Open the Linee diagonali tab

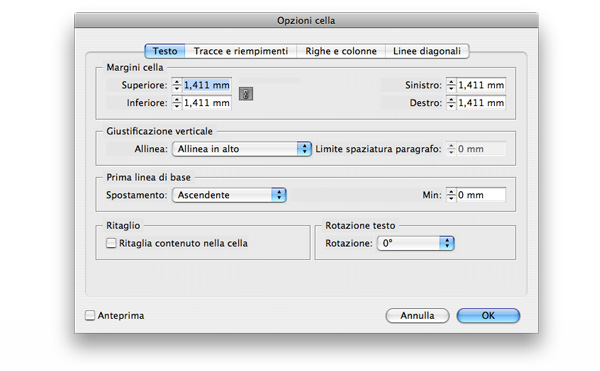[427, 51]
